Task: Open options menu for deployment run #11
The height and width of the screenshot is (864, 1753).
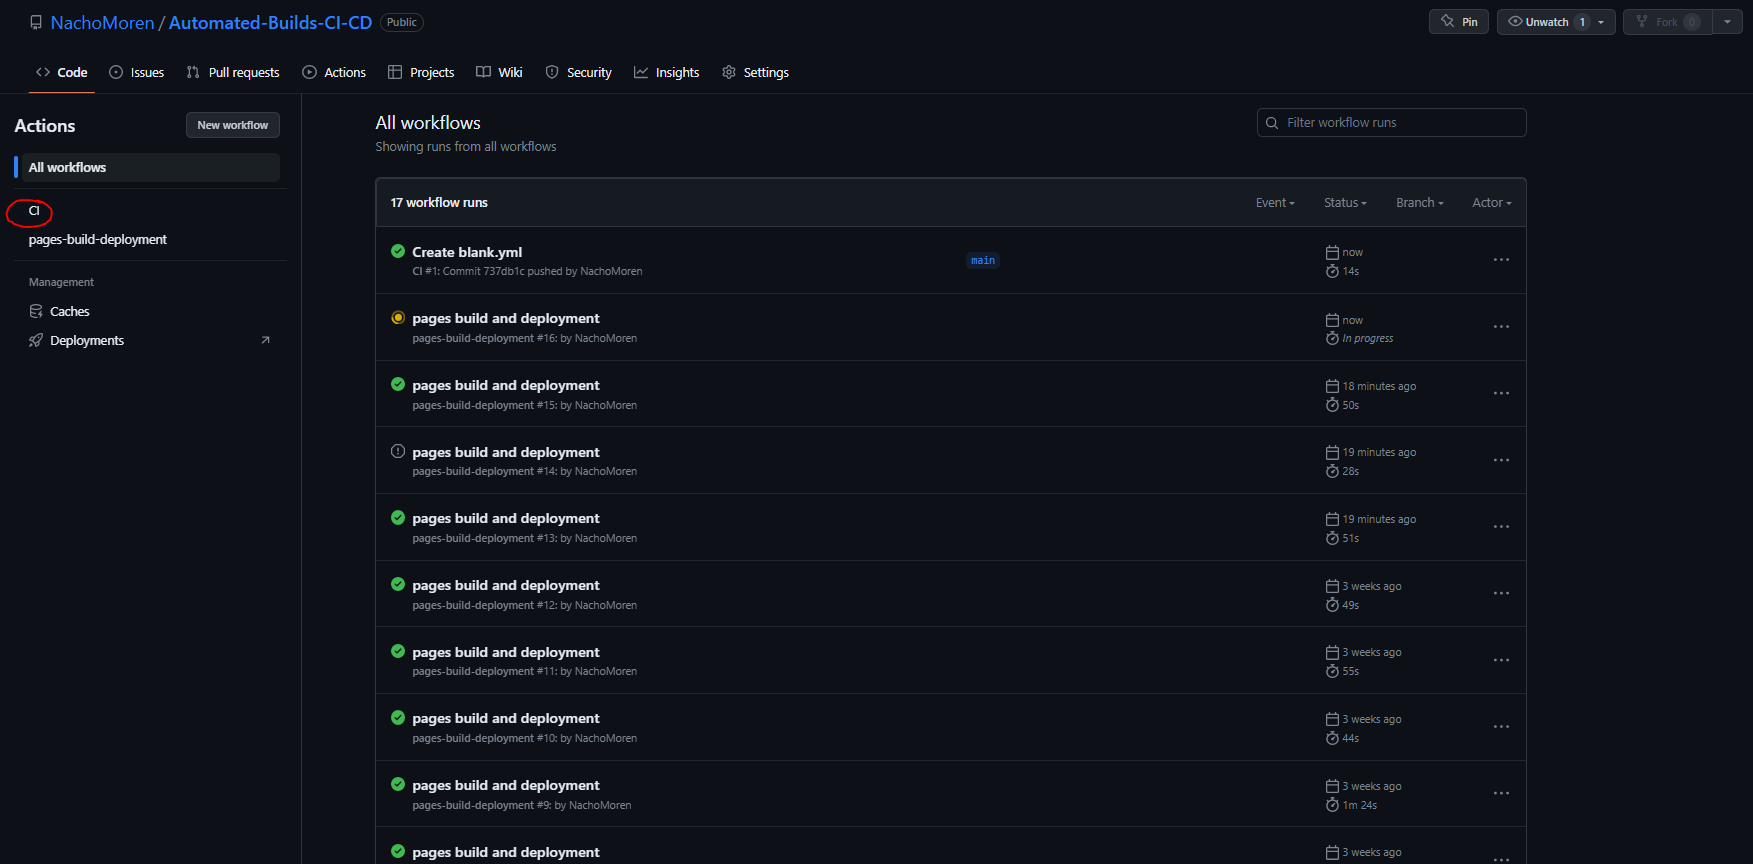Action: (1501, 660)
